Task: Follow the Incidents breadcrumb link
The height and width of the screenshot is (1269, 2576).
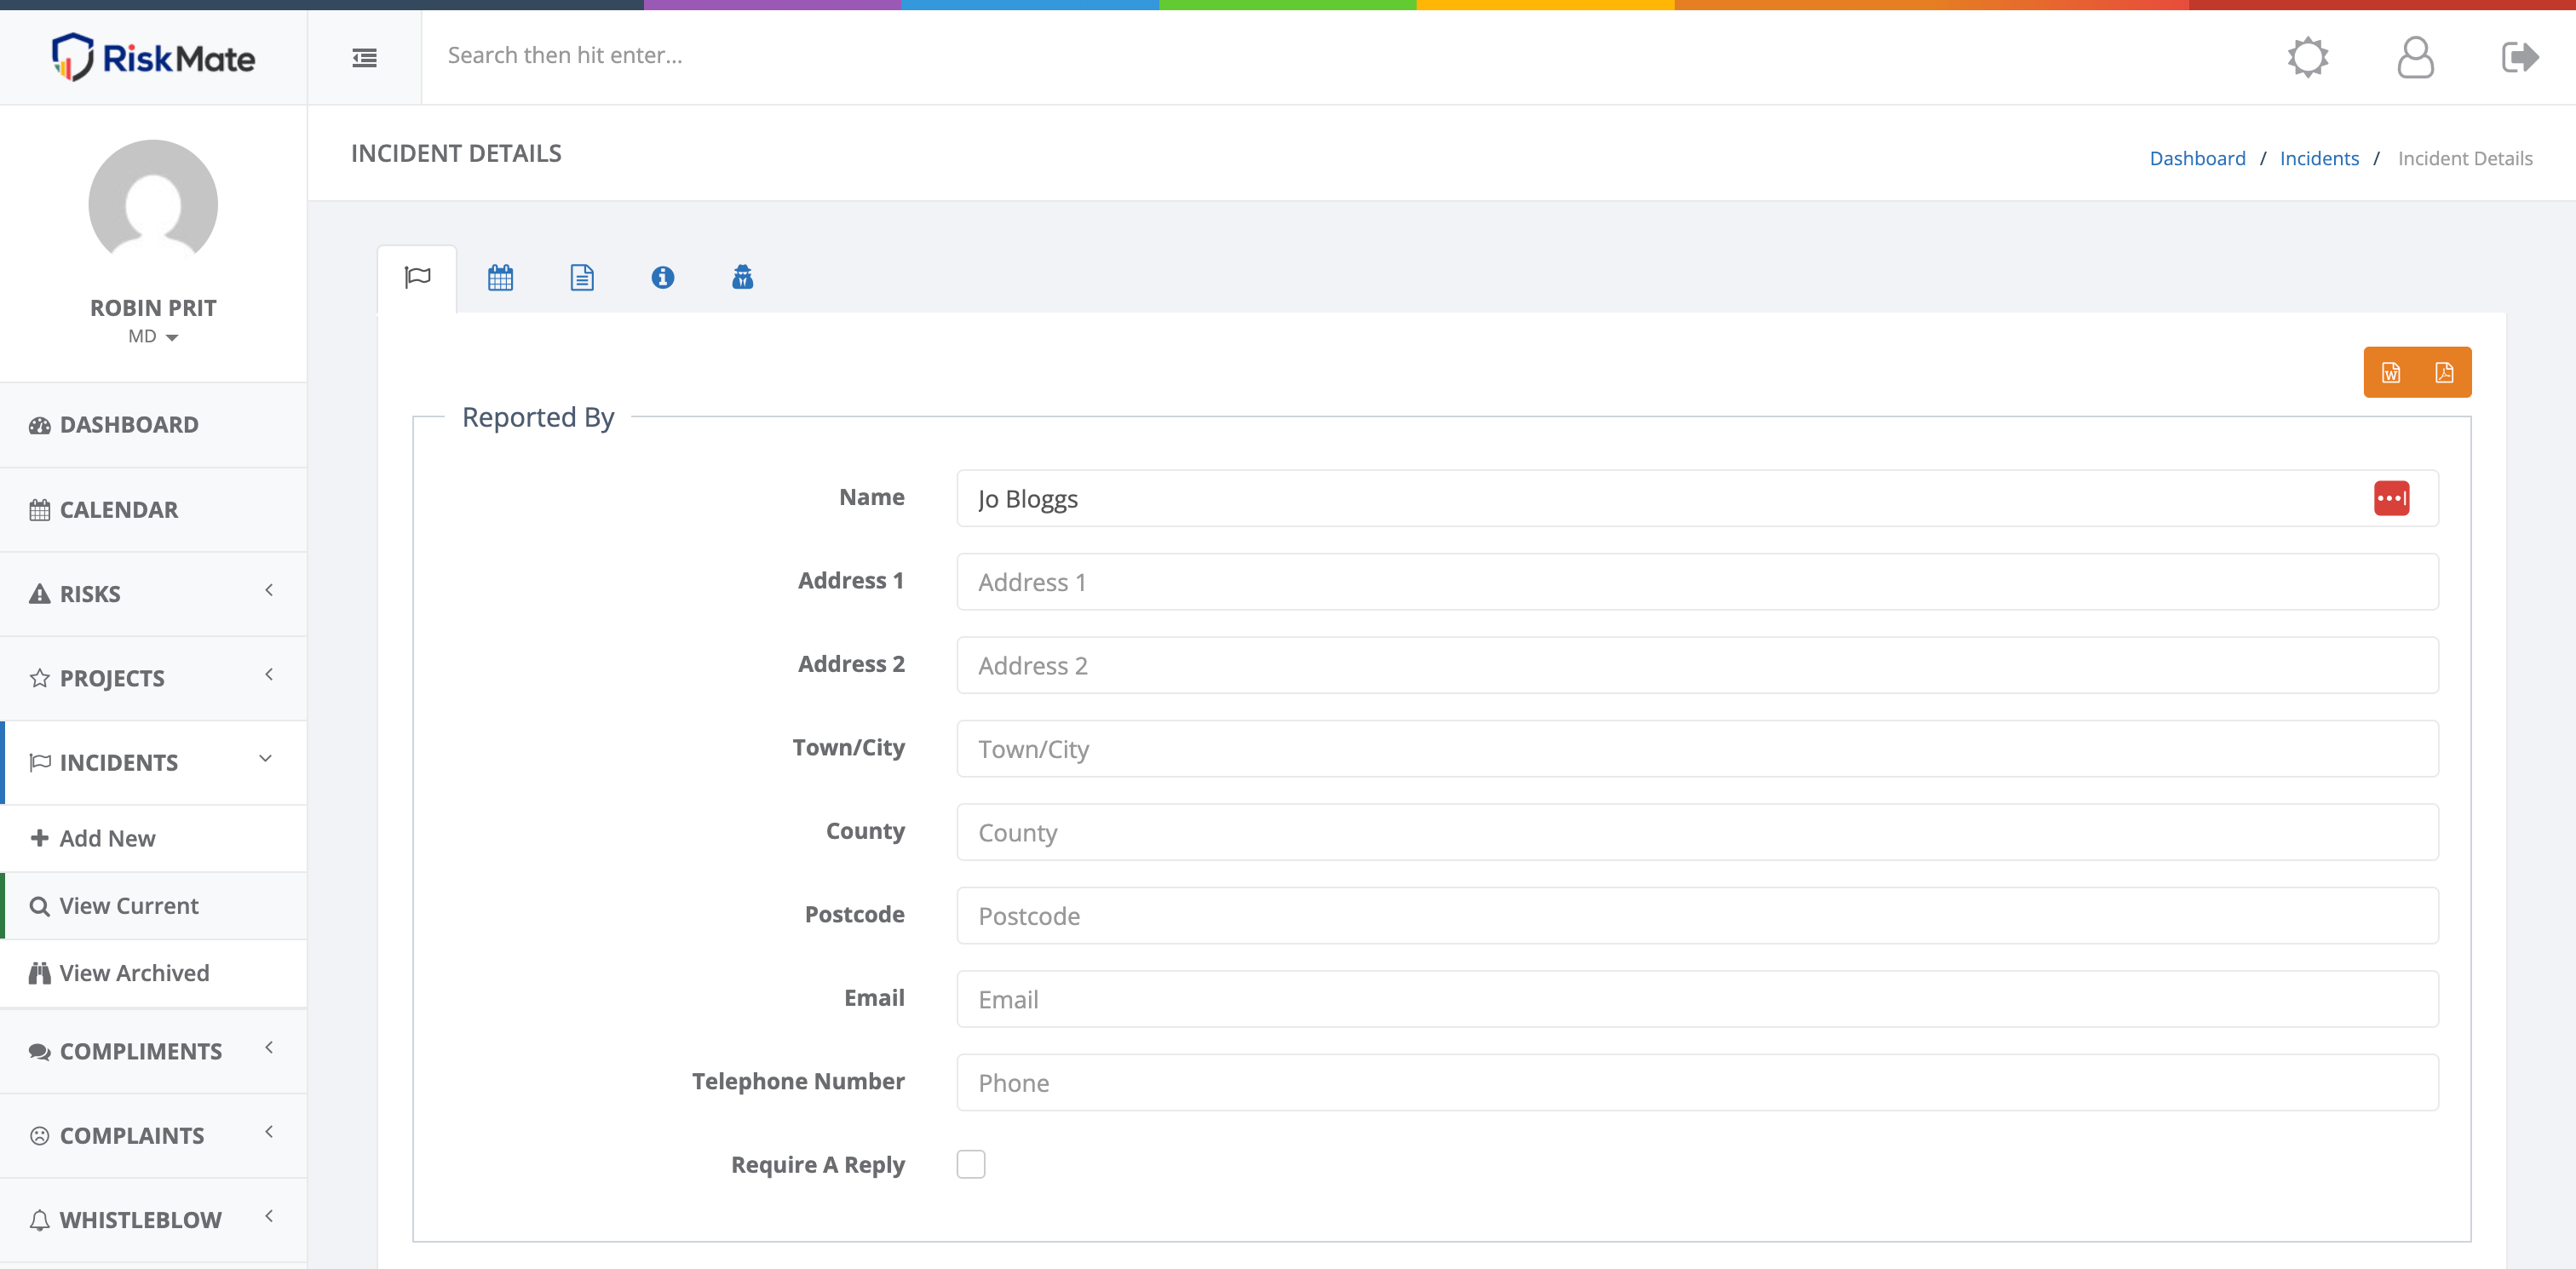Action: point(2319,158)
